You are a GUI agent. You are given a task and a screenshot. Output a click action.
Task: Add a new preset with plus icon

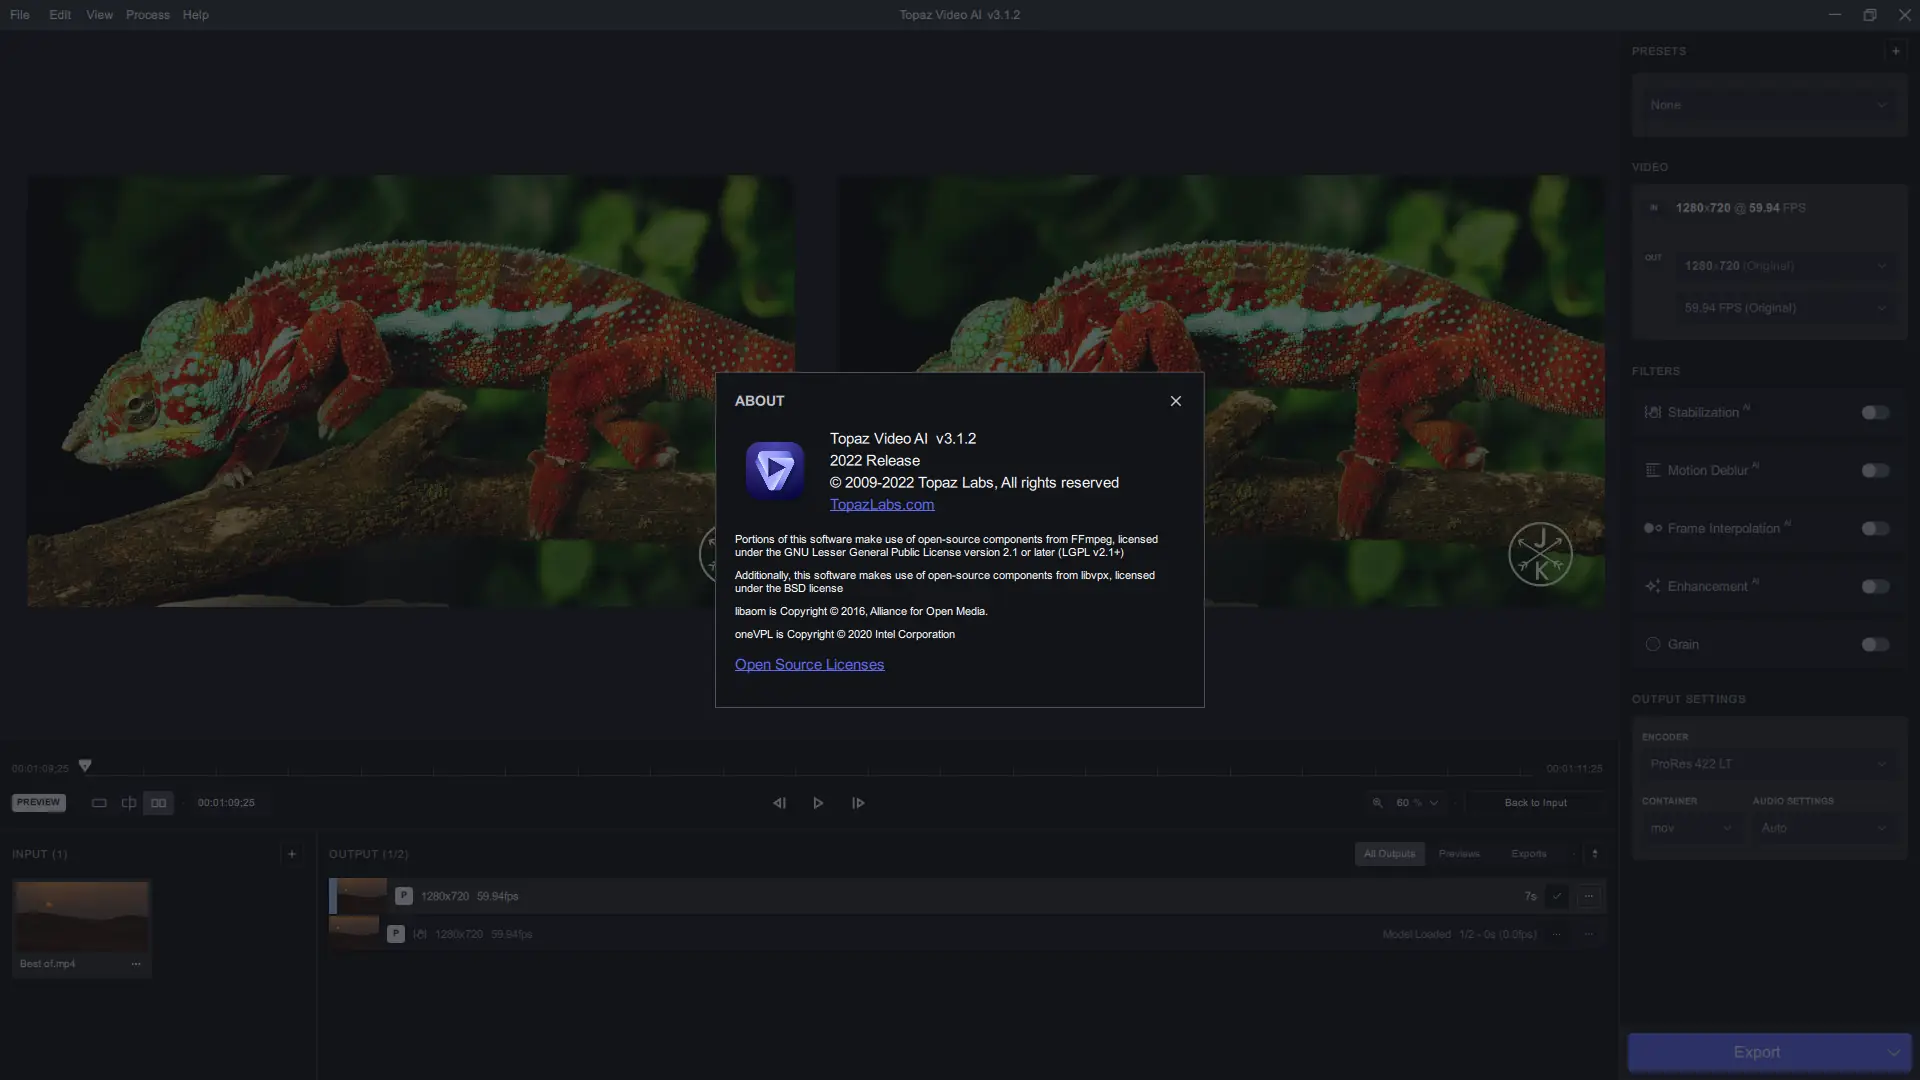coord(1895,51)
